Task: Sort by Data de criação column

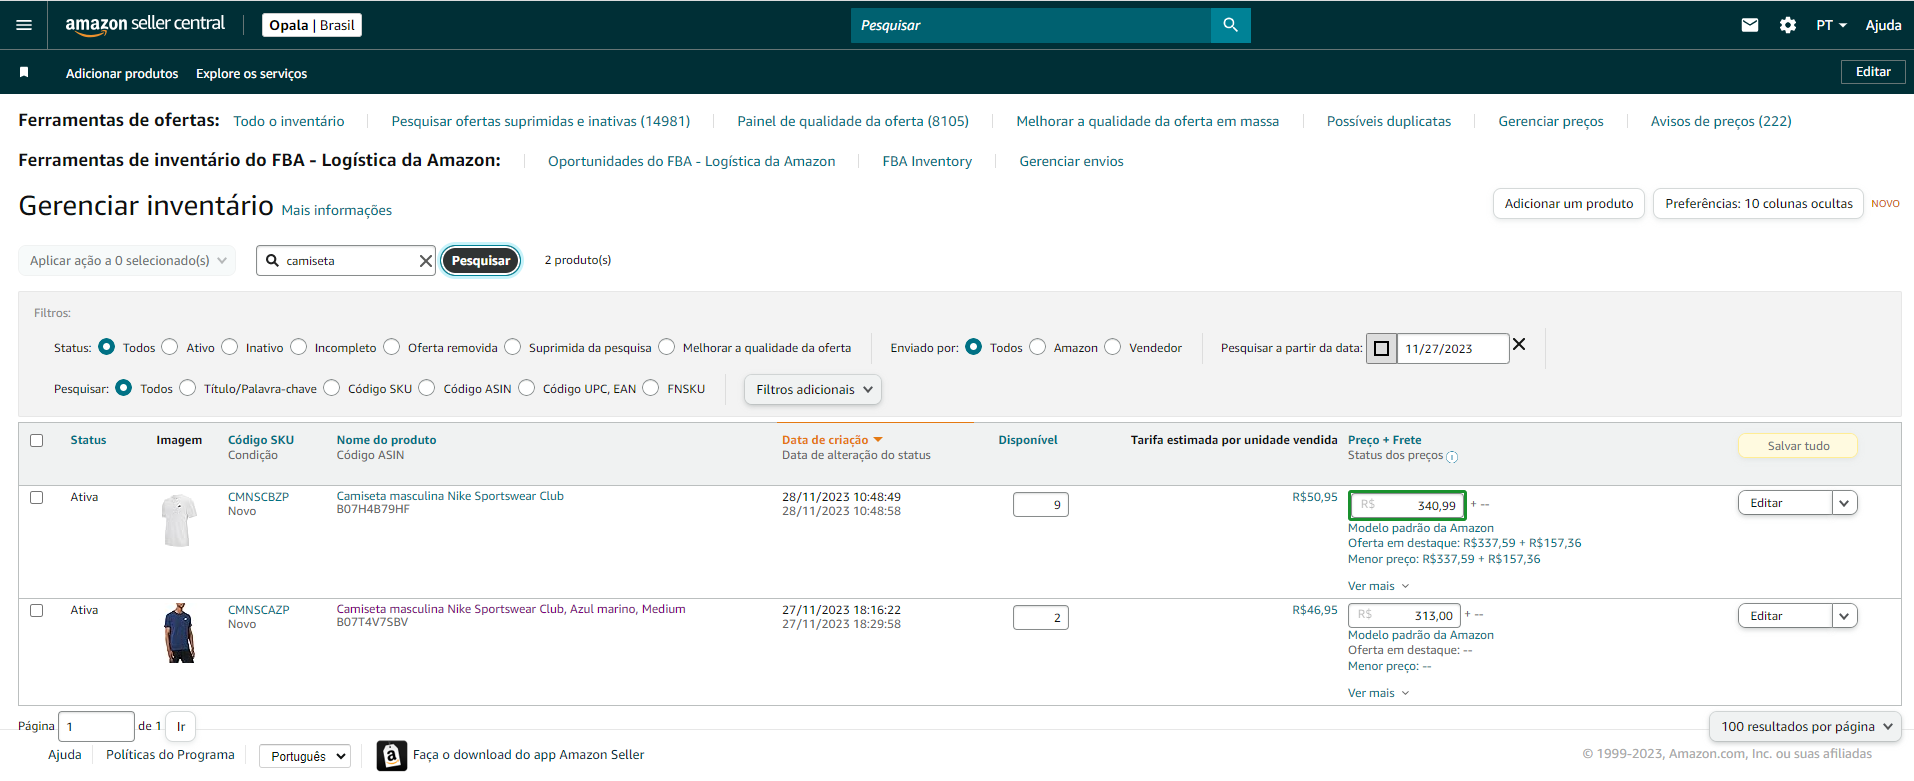Action: [x=832, y=440]
